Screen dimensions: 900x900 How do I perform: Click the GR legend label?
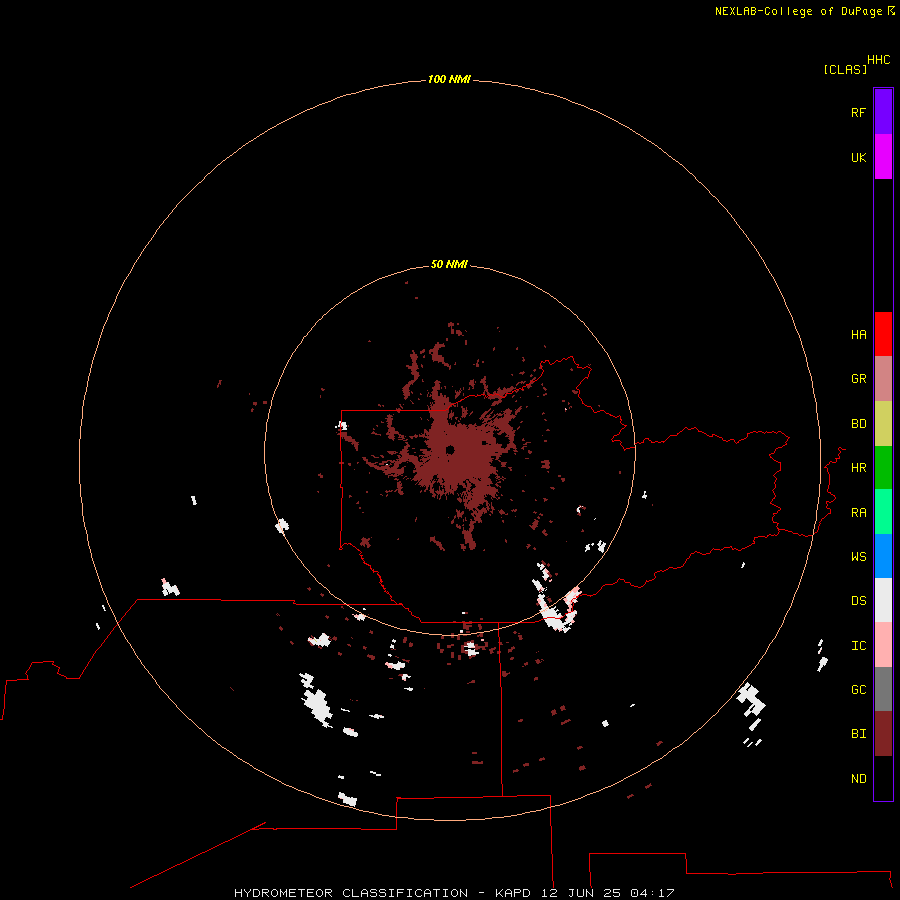[858, 379]
